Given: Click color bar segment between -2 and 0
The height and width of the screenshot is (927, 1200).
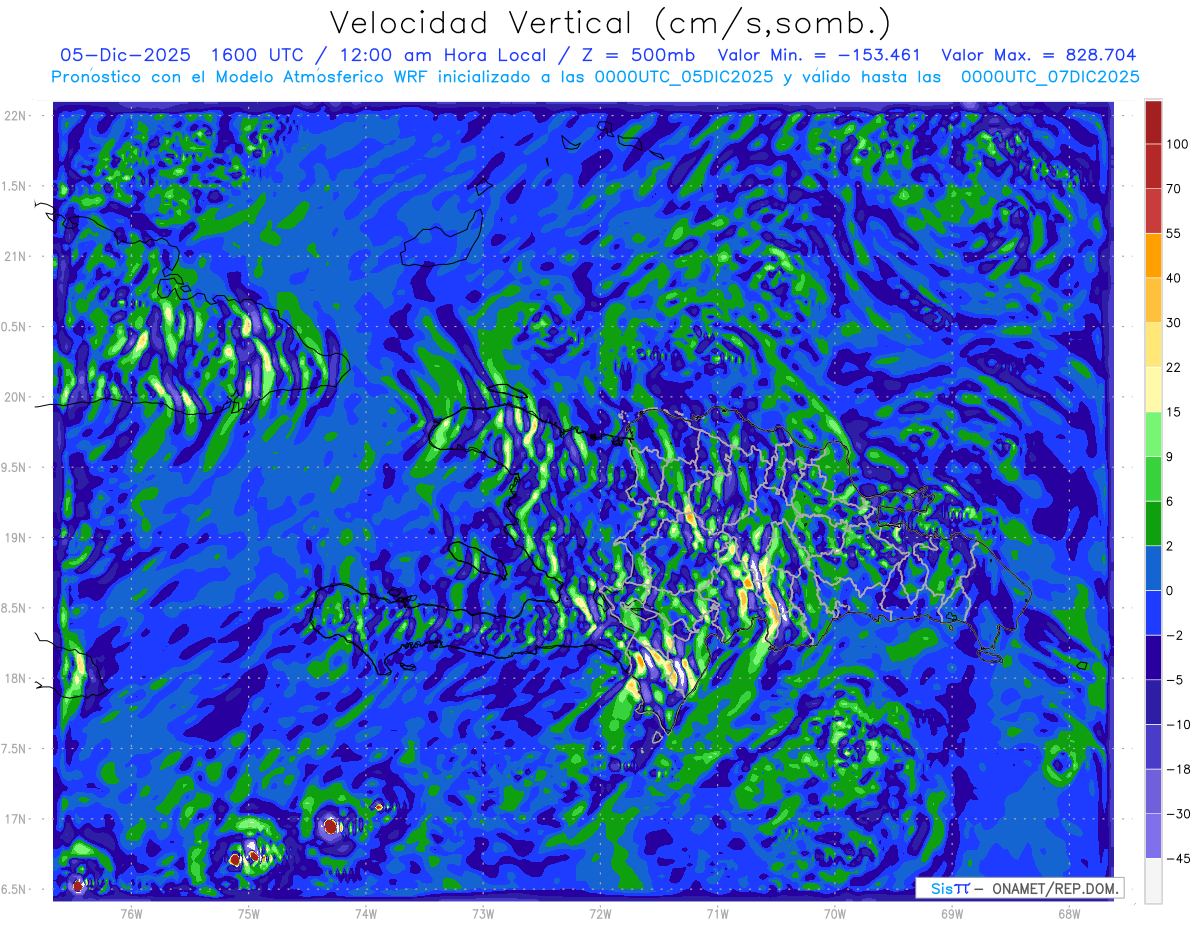Looking at the screenshot, I should (1152, 612).
